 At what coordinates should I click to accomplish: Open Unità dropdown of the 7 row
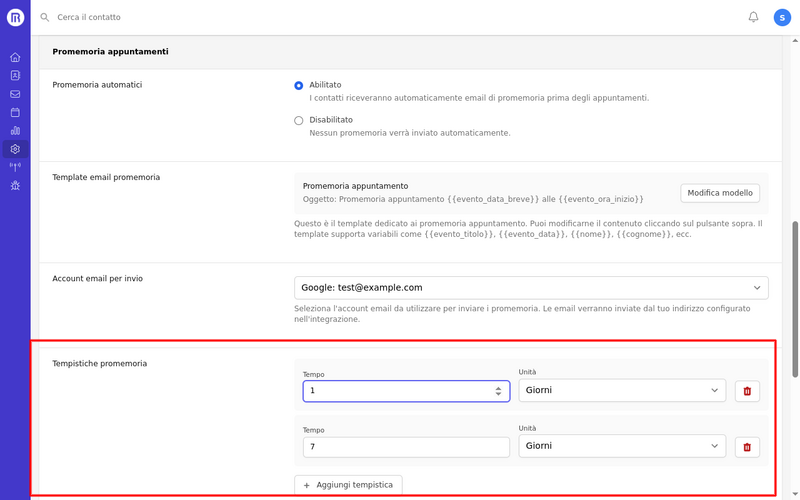(x=622, y=446)
